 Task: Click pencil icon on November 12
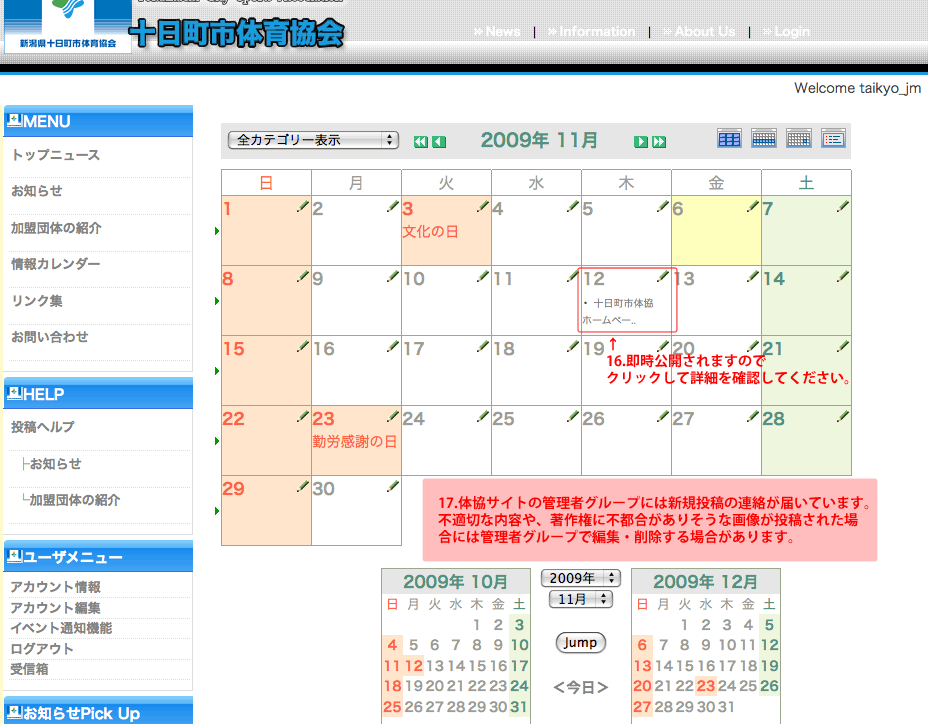pyautogui.click(x=663, y=276)
